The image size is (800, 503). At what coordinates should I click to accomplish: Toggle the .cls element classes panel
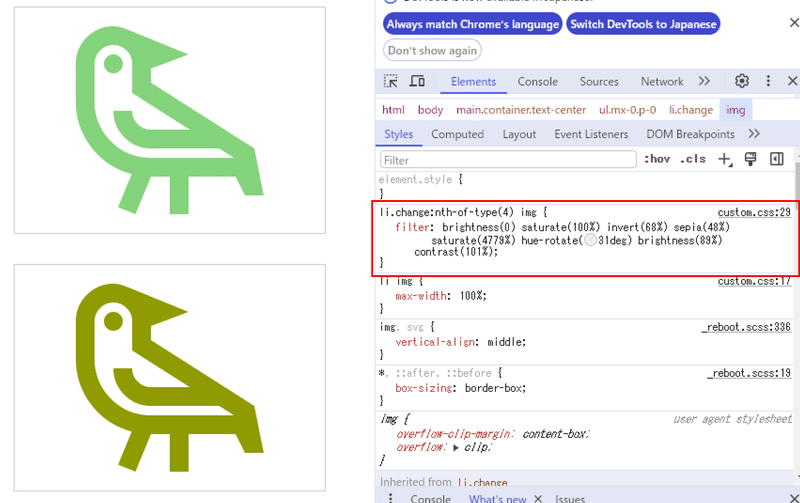[x=693, y=159]
